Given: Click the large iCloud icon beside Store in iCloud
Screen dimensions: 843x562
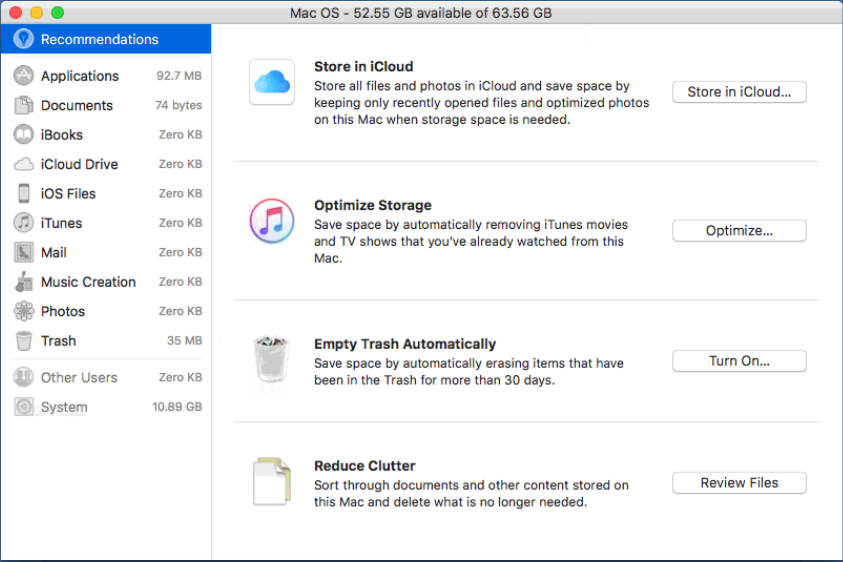Looking at the screenshot, I should 272,82.
